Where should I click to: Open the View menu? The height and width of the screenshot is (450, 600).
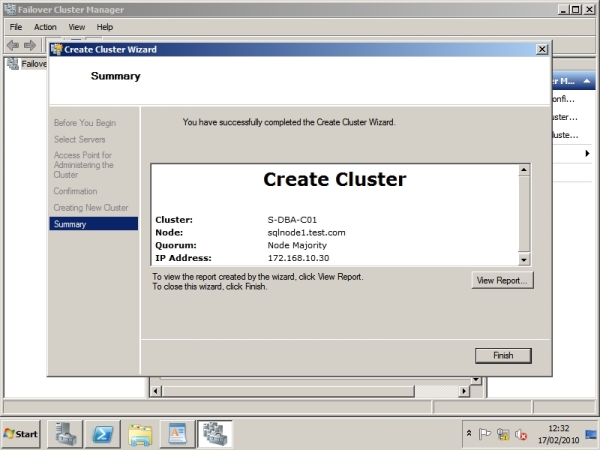coord(77,27)
